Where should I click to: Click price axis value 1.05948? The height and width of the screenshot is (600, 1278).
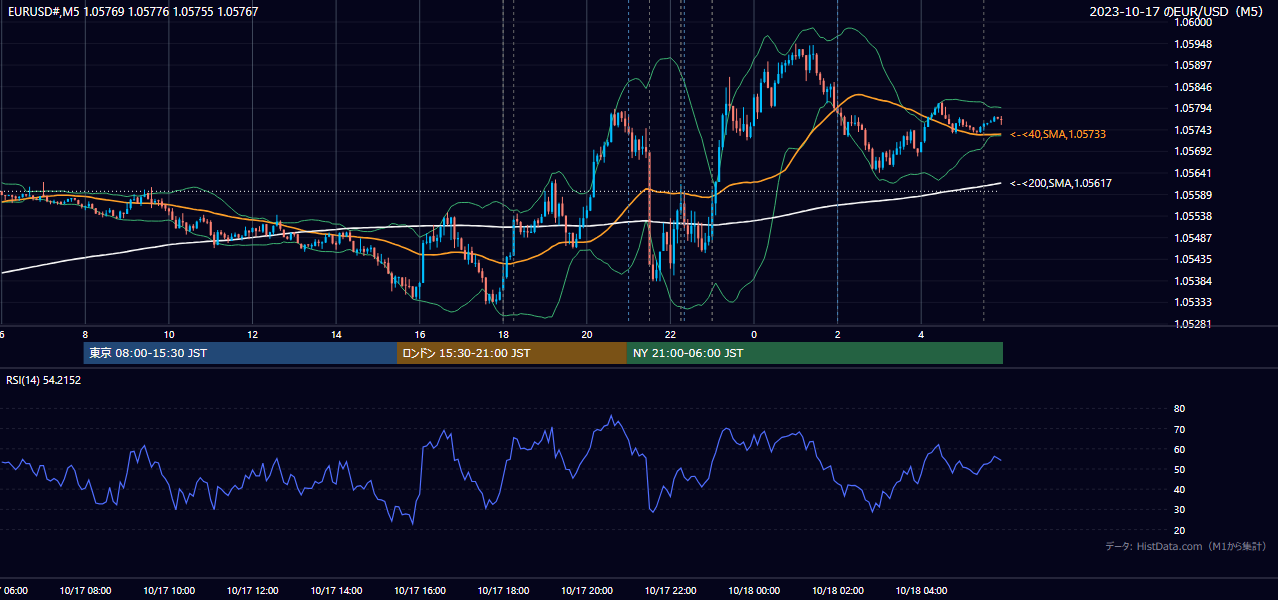click(x=1192, y=44)
